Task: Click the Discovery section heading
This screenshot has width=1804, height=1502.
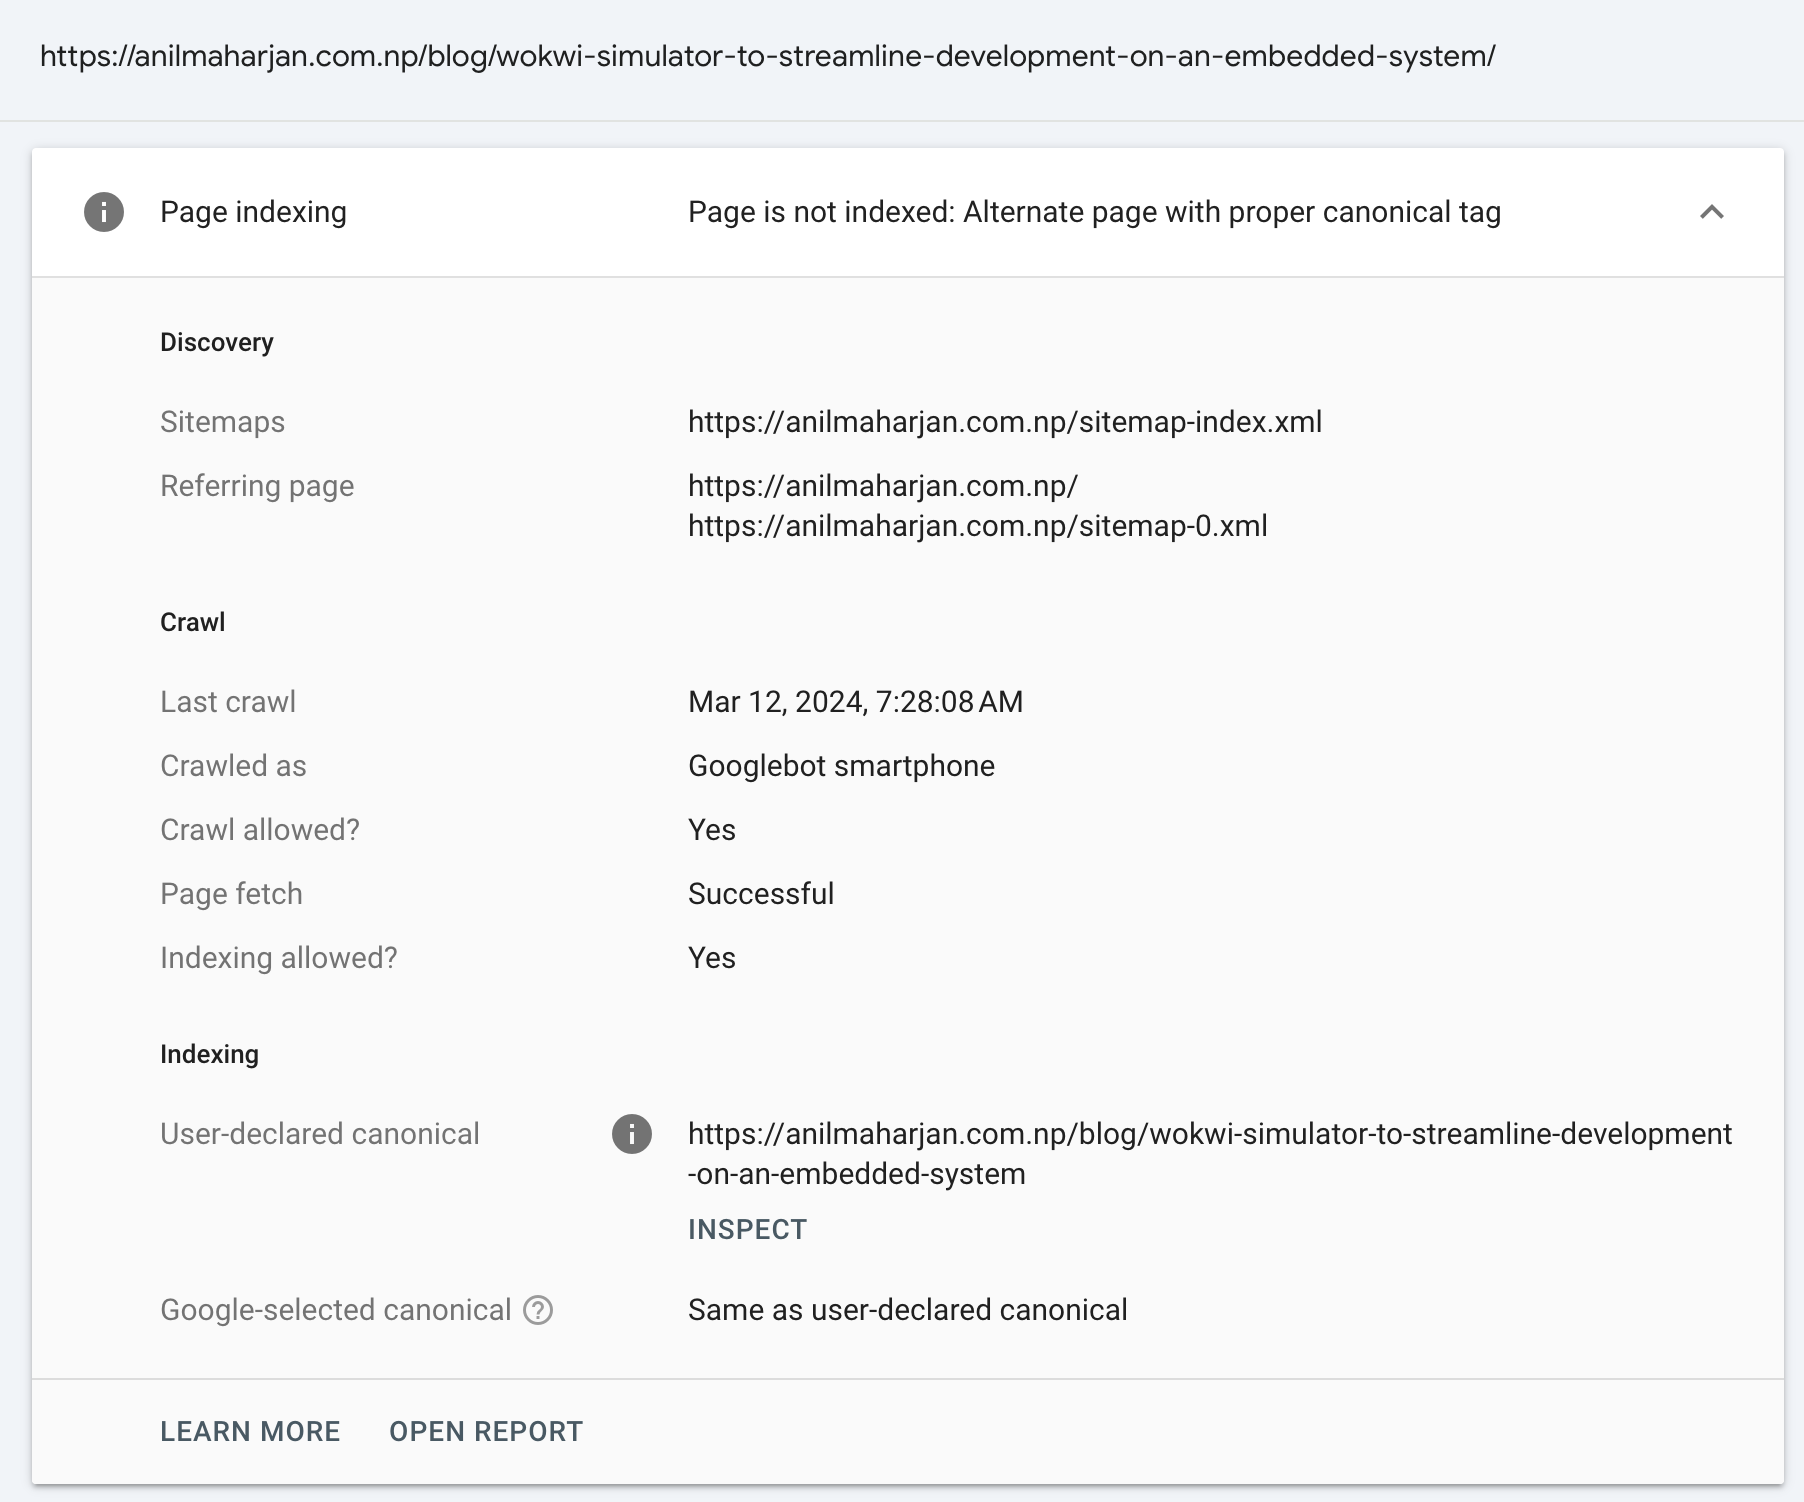Action: click(x=217, y=342)
